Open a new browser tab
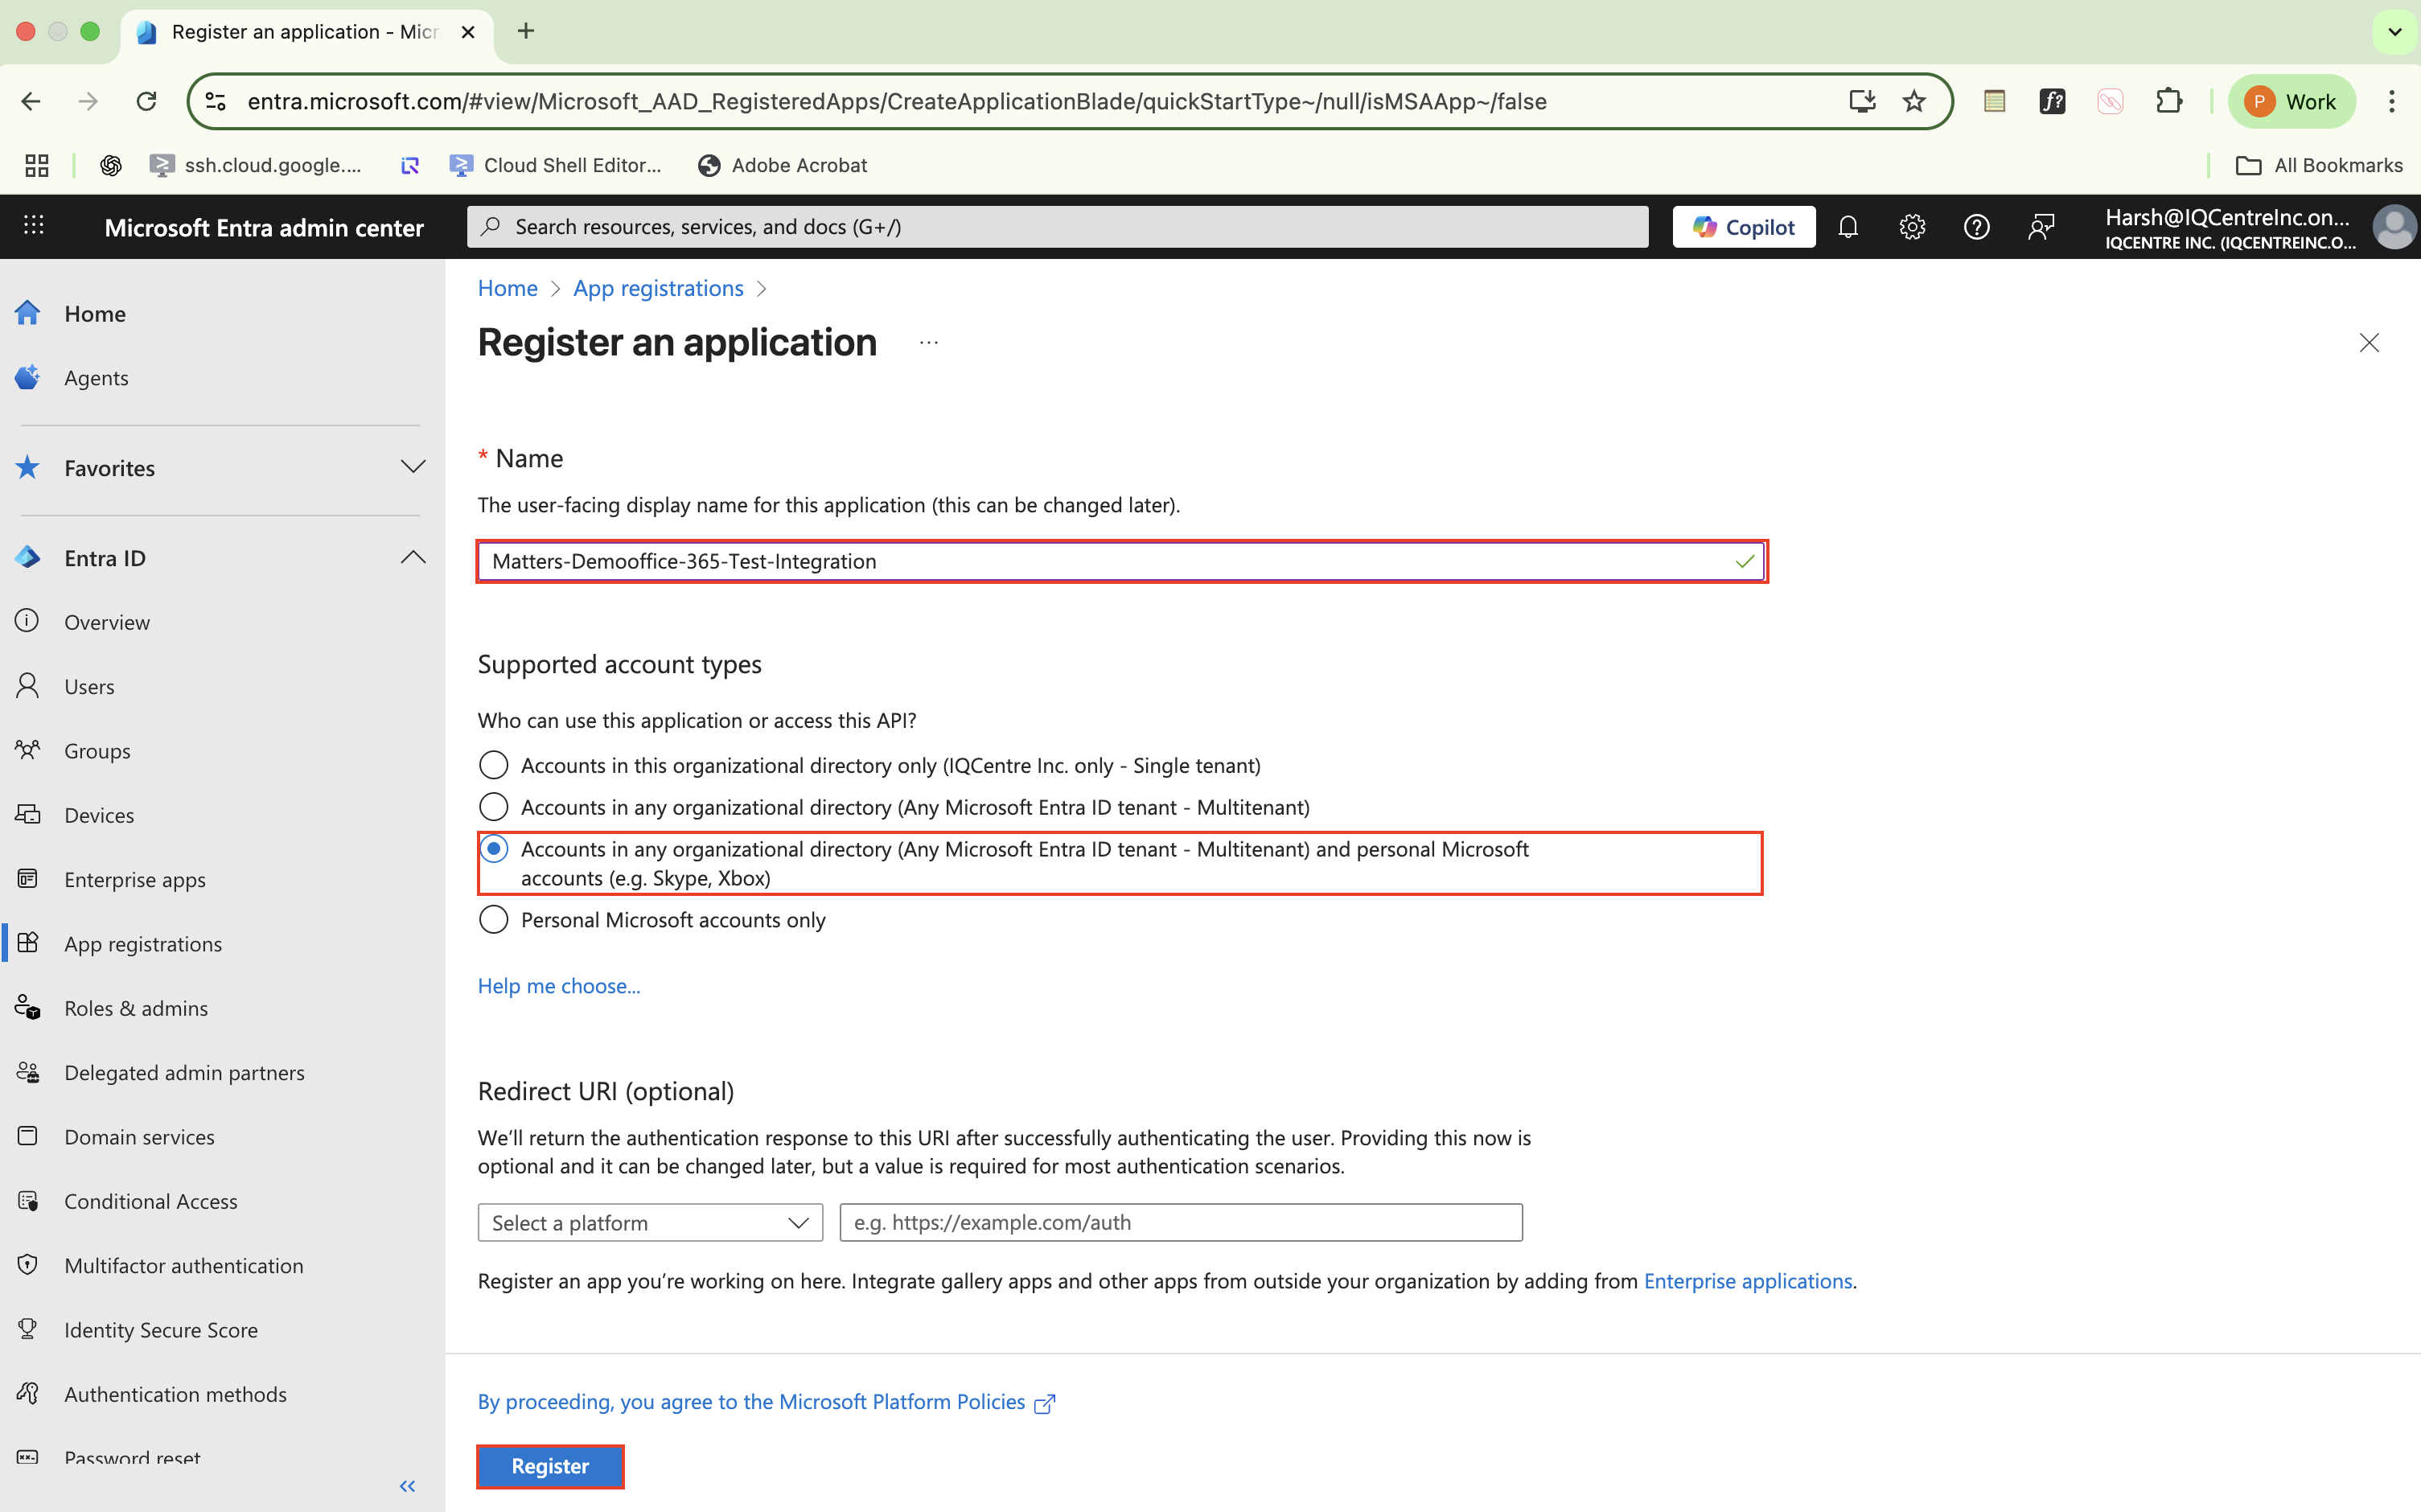 coord(526,31)
